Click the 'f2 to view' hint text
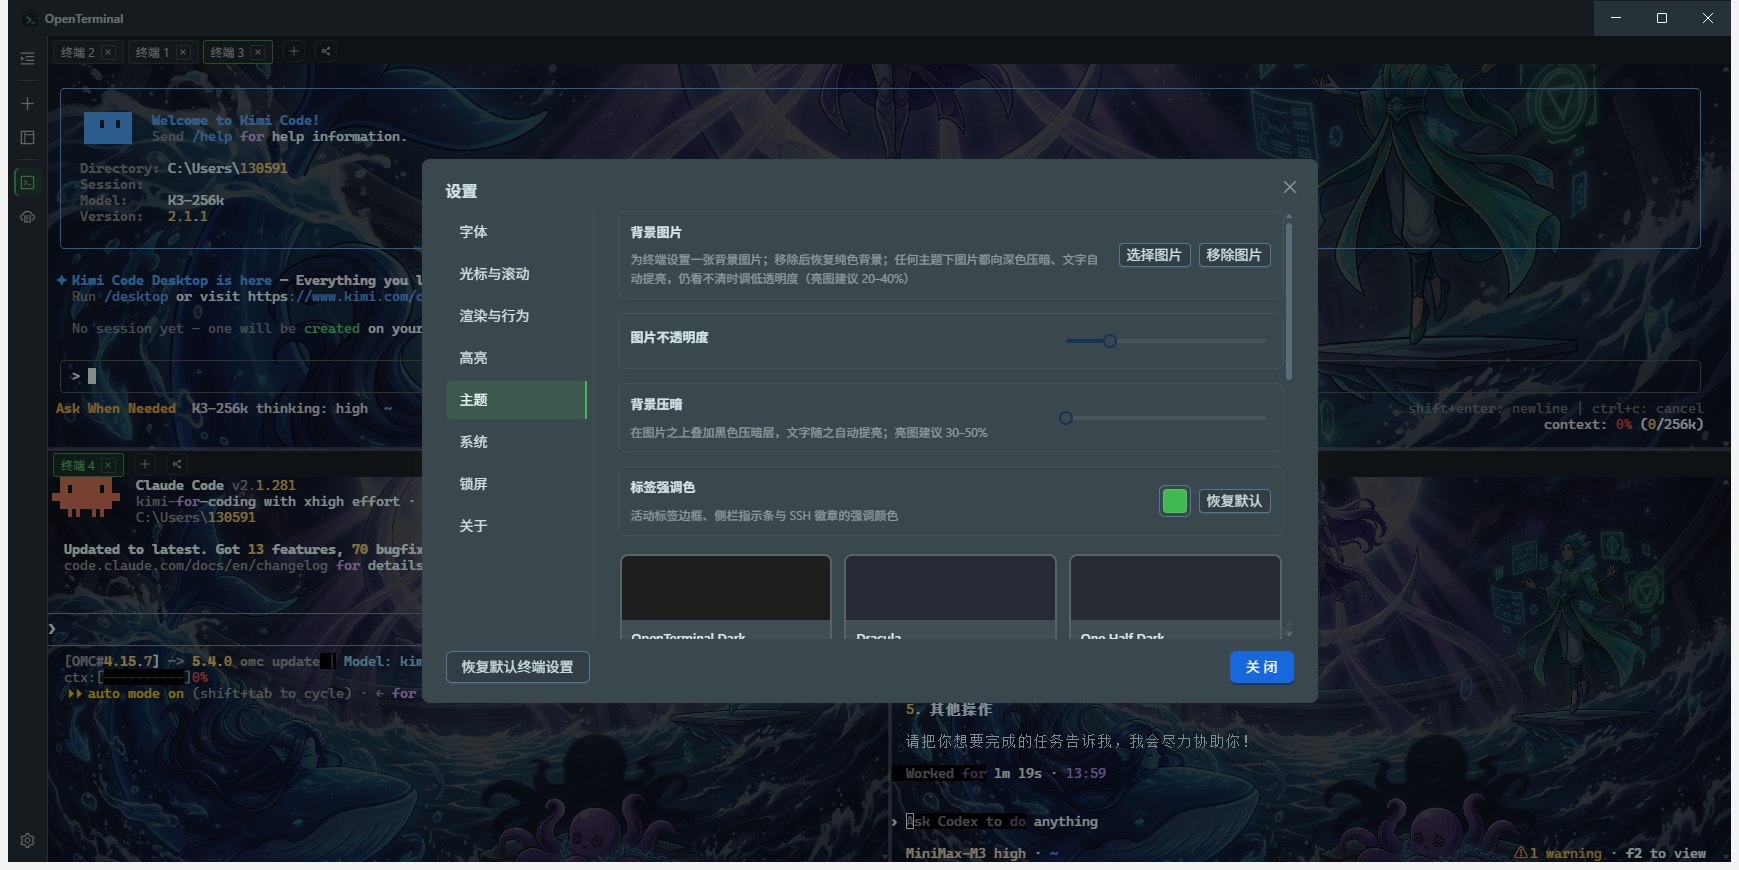 [x=1666, y=854]
